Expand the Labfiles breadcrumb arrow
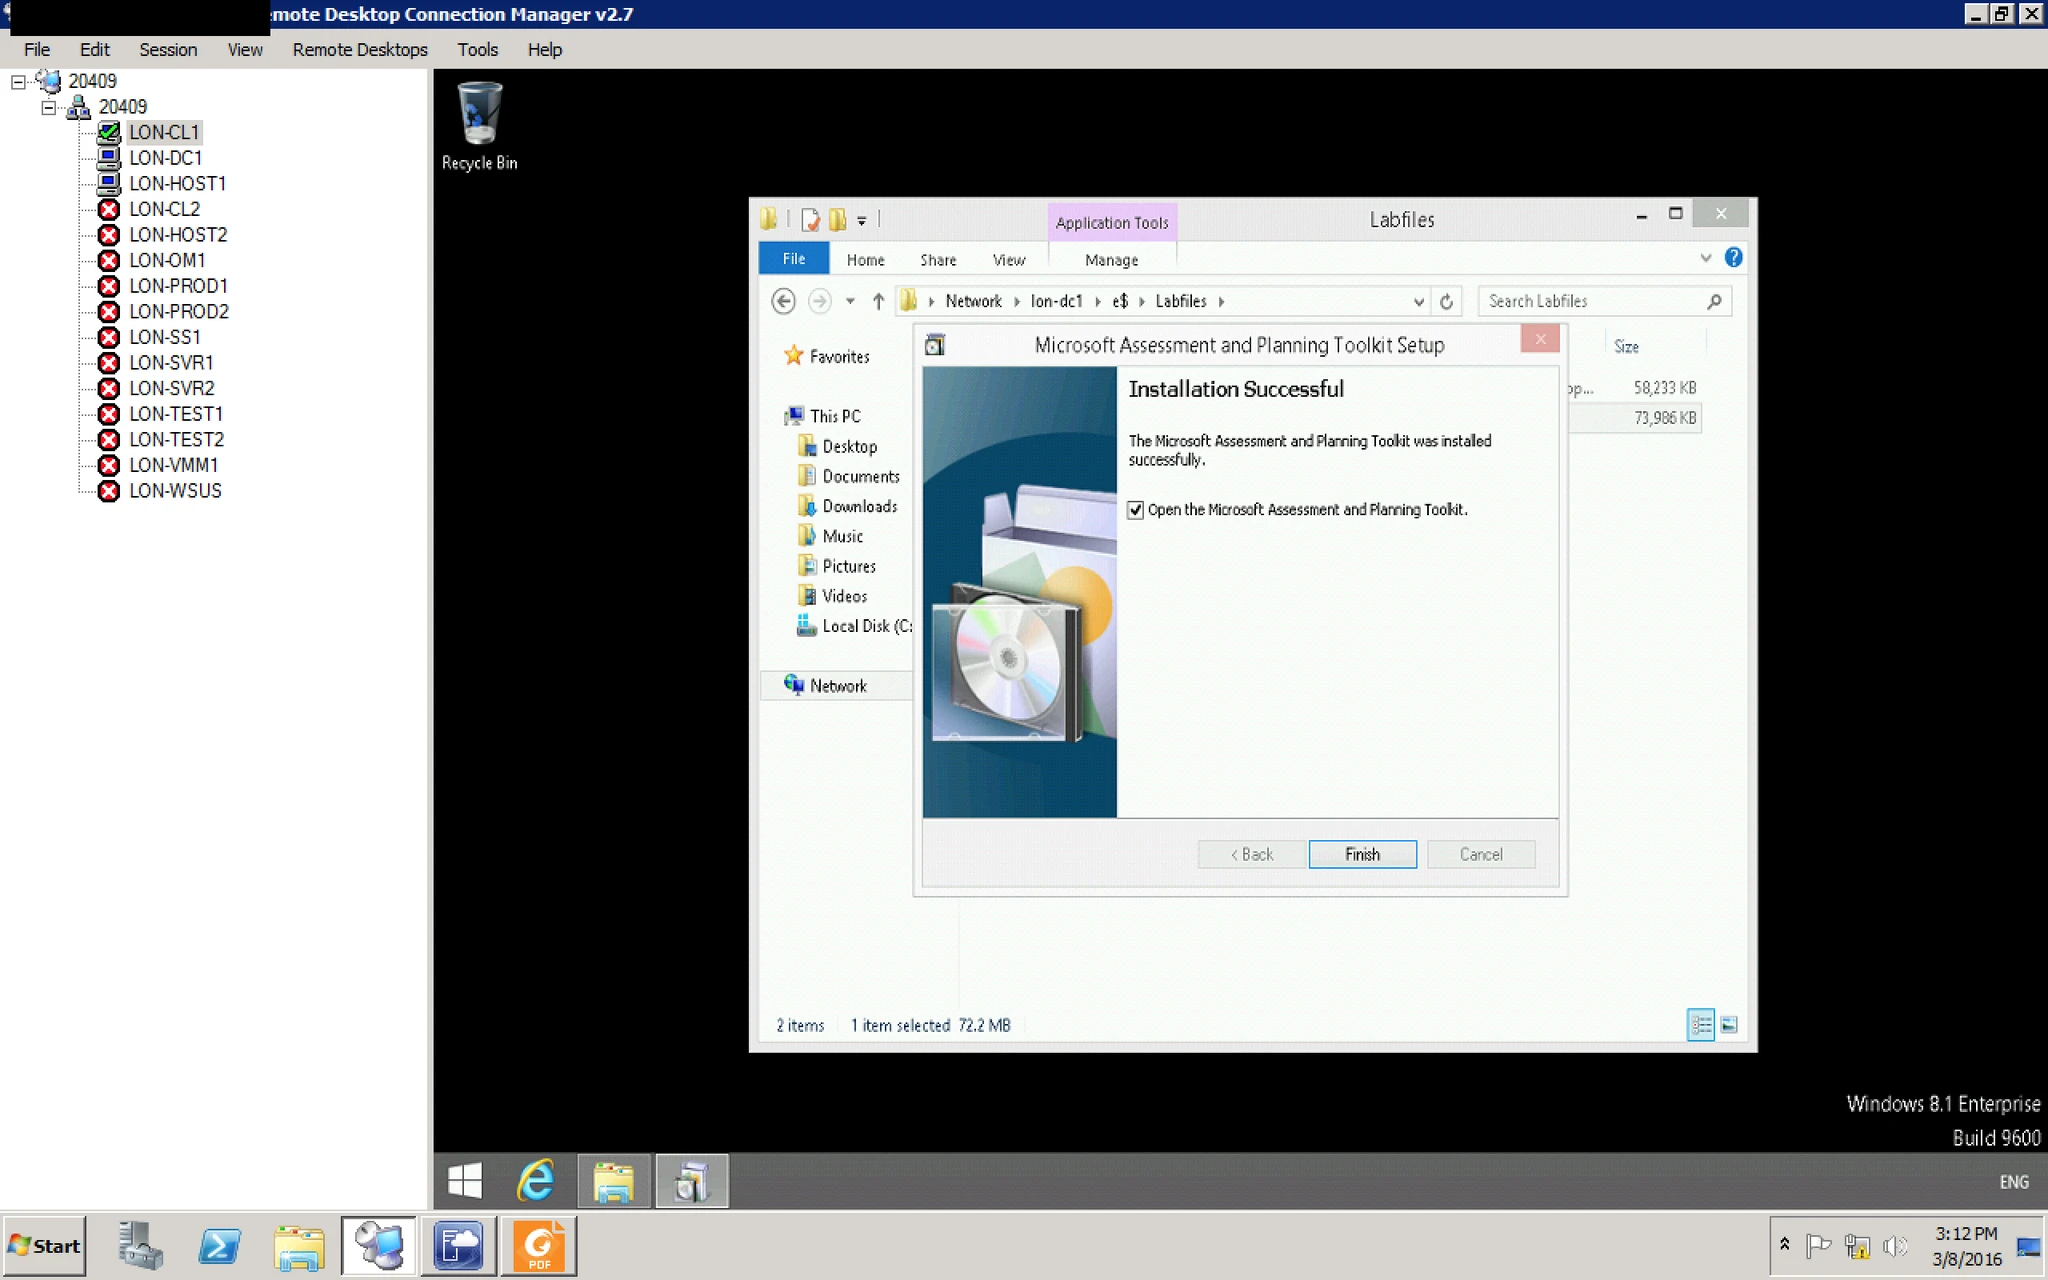2048x1280 pixels. (1221, 301)
